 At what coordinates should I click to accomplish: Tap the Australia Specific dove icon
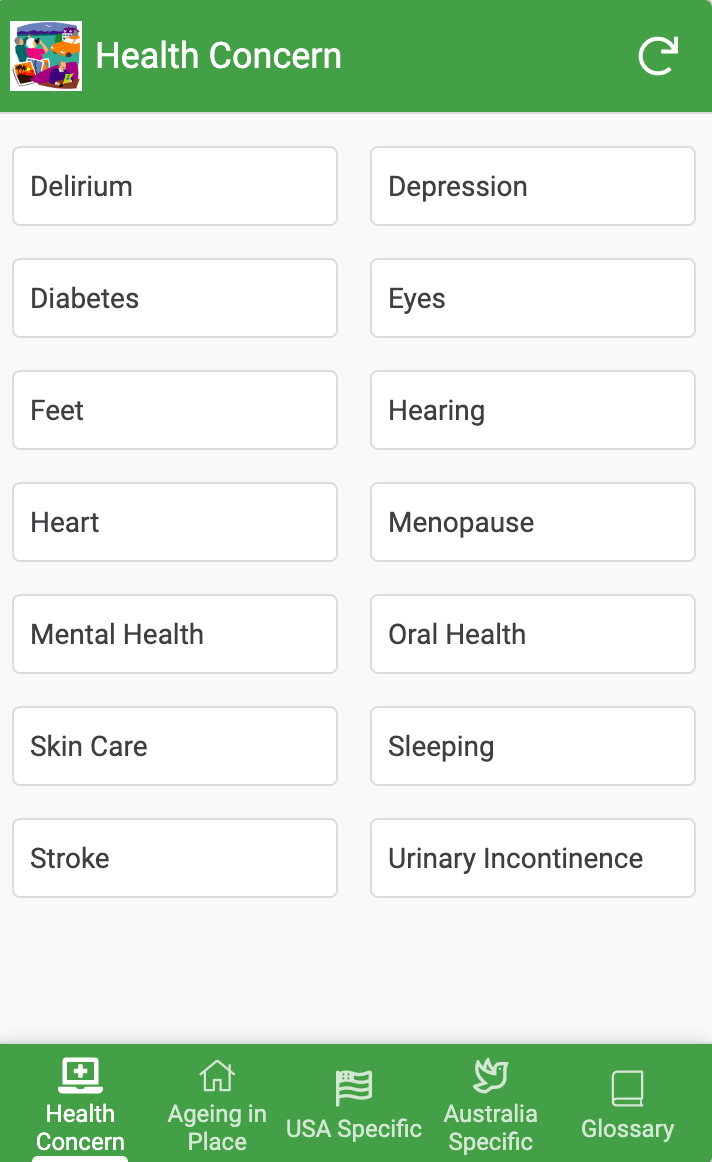click(490, 1076)
